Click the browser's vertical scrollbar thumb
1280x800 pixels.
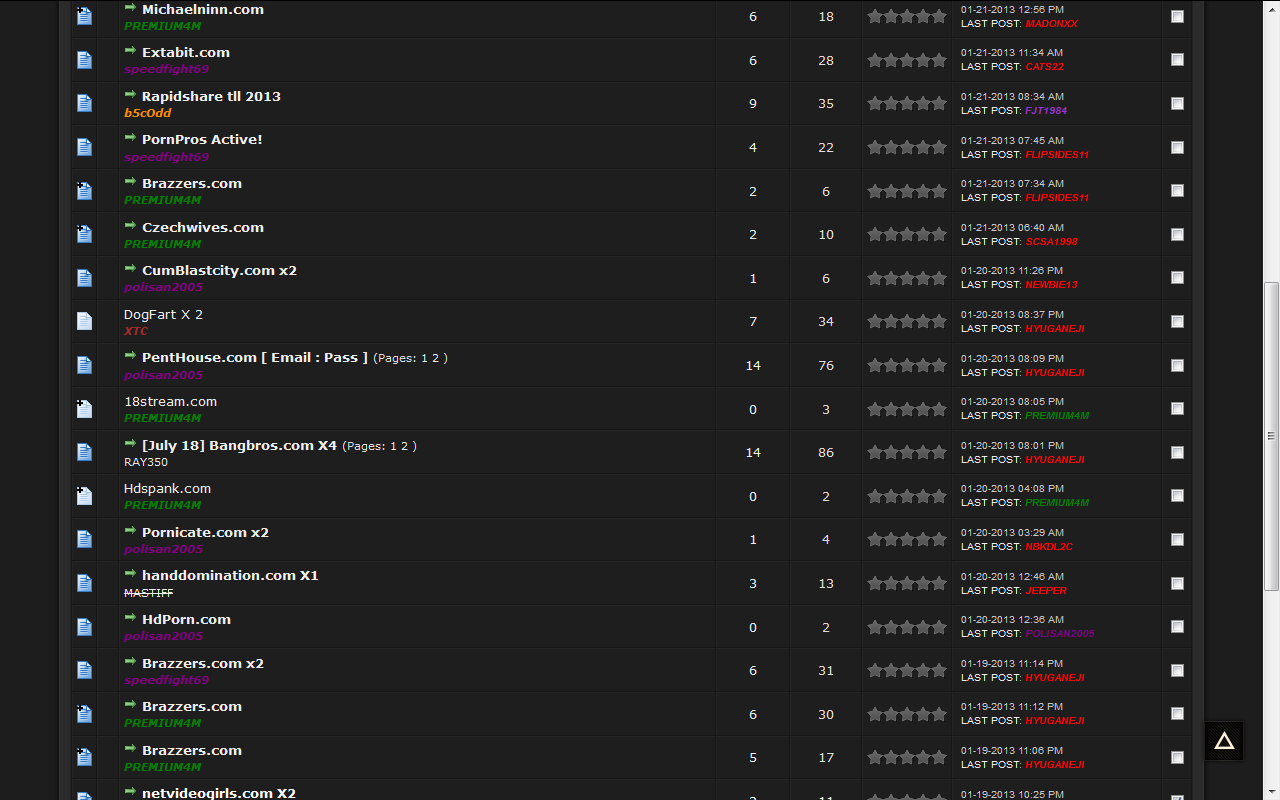(1271, 436)
